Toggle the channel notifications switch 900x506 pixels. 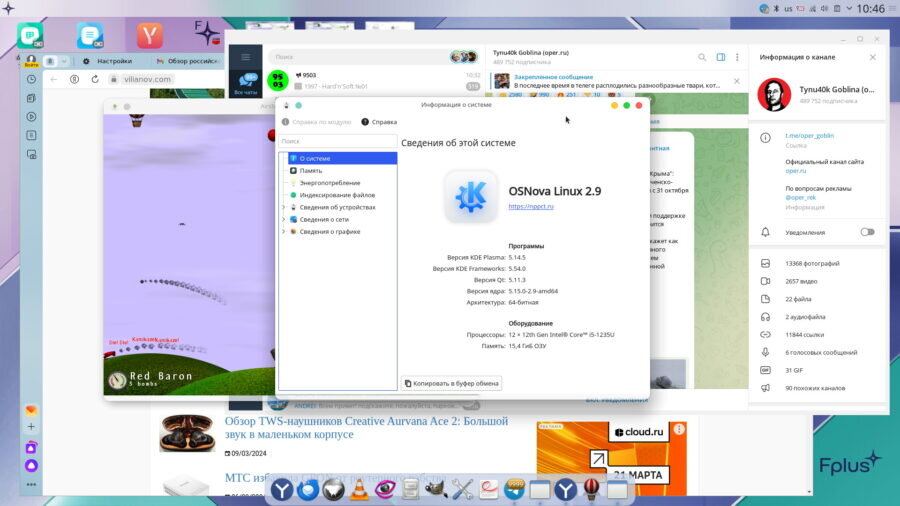(867, 232)
